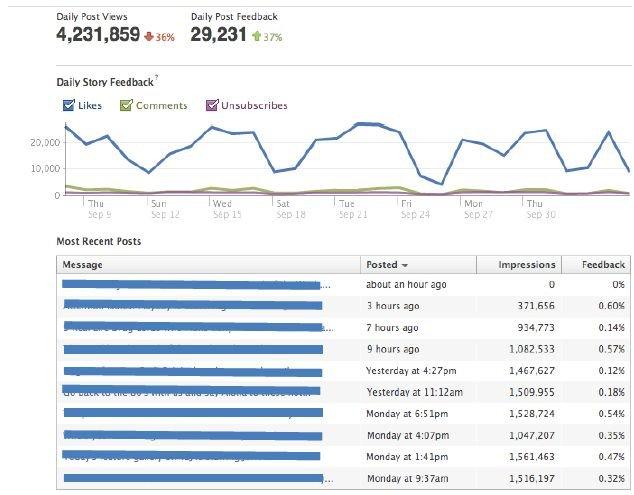The width and height of the screenshot is (634, 495).
Task: Click the green up arrow next to 37%
Action: [x=256, y=36]
